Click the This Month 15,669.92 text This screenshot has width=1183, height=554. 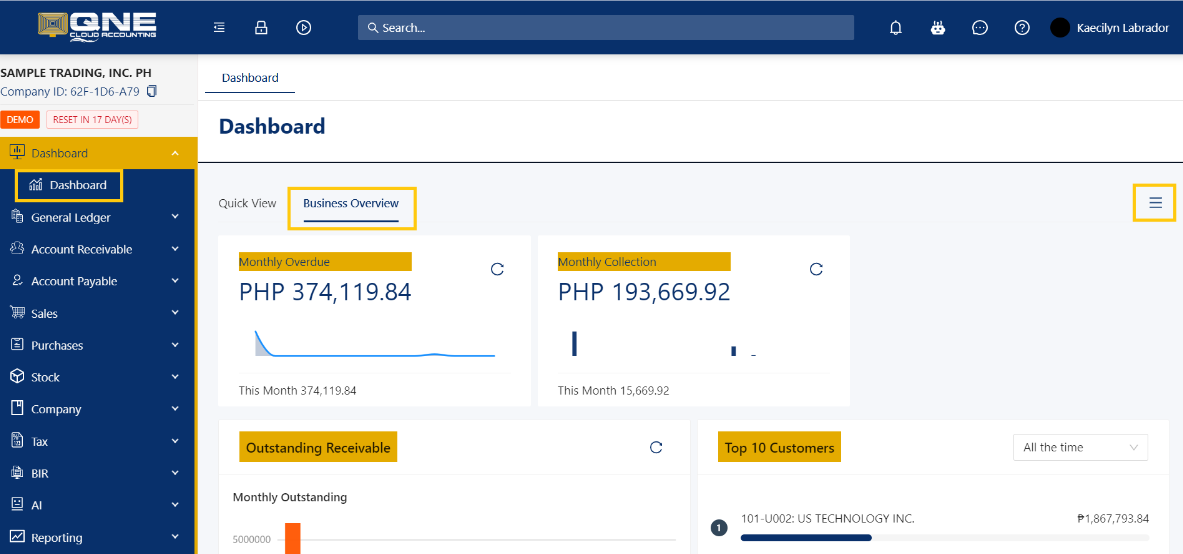[x=613, y=391]
